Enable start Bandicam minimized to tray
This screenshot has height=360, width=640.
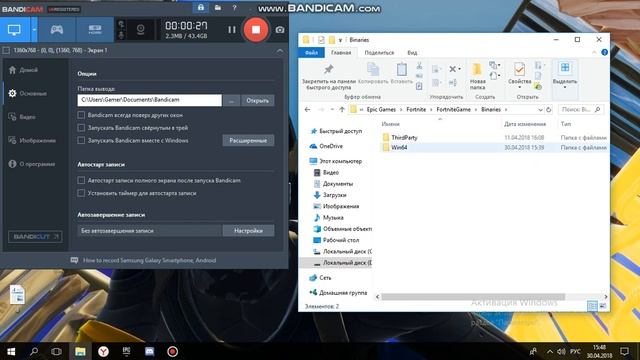tap(81, 128)
